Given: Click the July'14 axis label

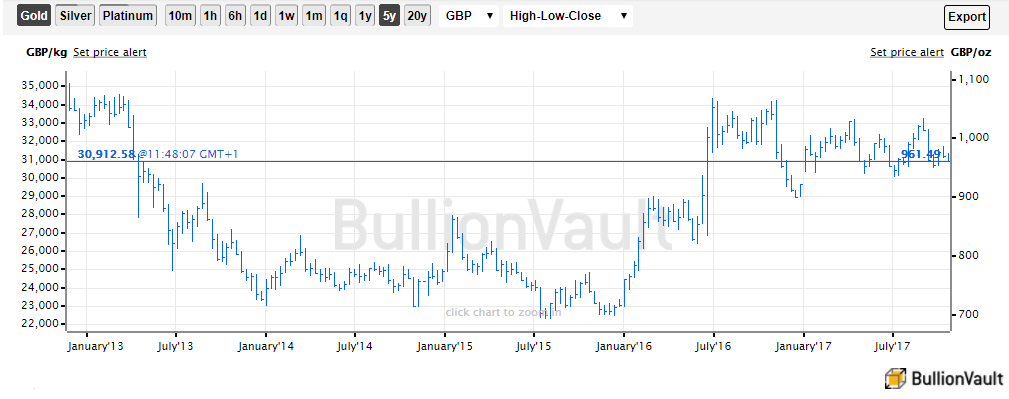Looking at the screenshot, I should (355, 346).
